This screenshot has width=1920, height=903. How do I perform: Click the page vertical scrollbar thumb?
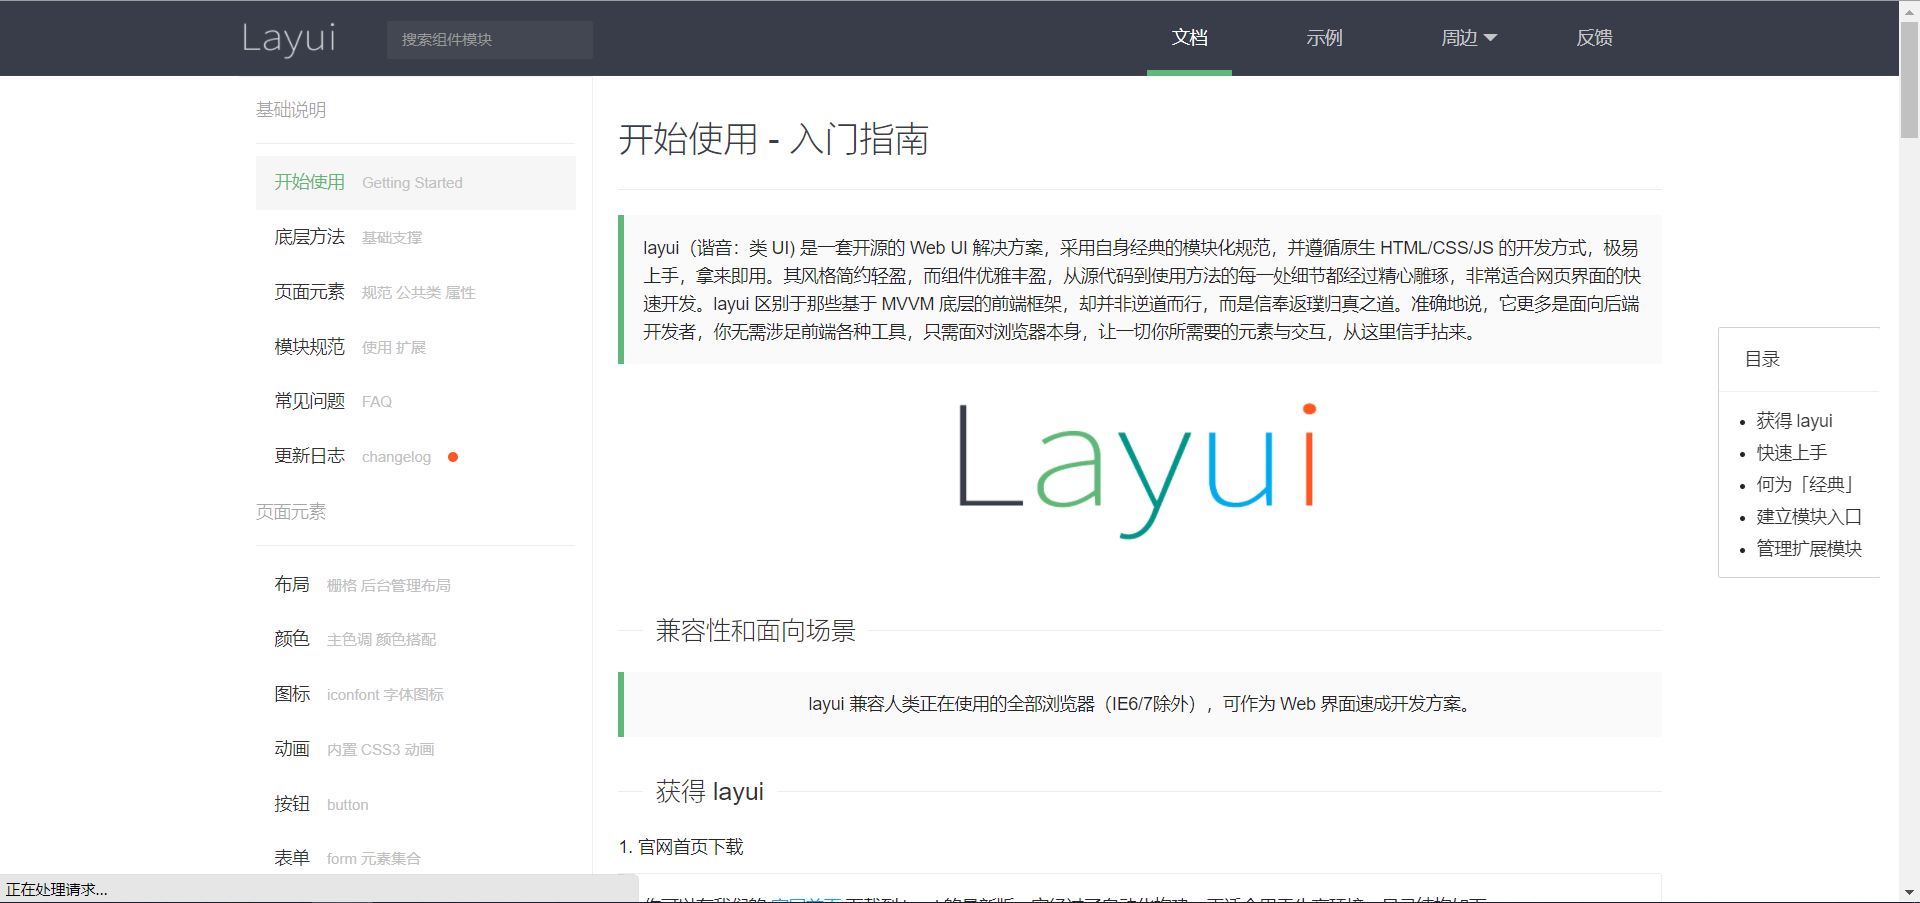(1909, 80)
